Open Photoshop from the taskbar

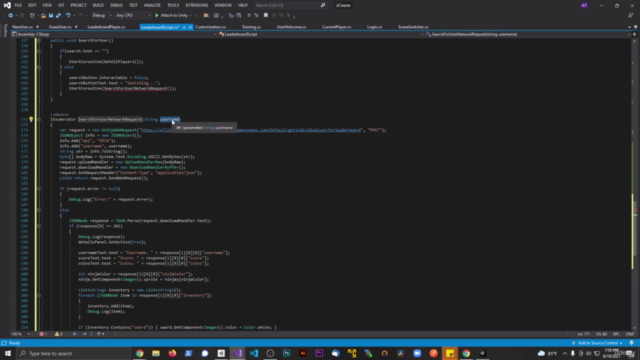click(287, 353)
